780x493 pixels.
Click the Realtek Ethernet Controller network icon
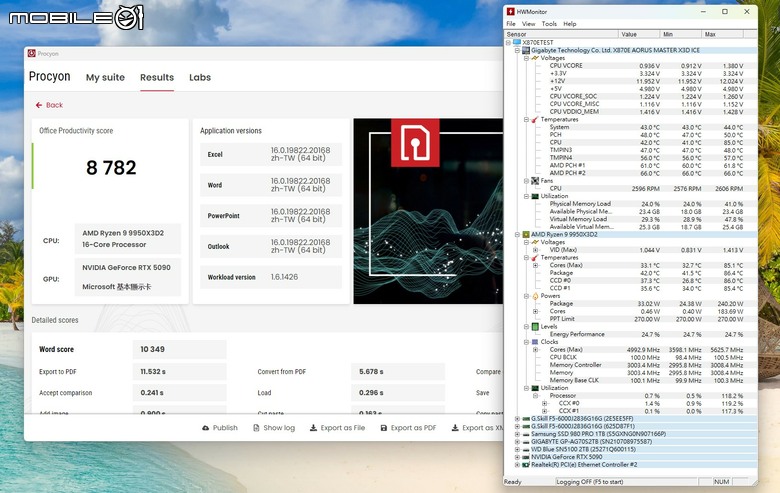(526, 465)
